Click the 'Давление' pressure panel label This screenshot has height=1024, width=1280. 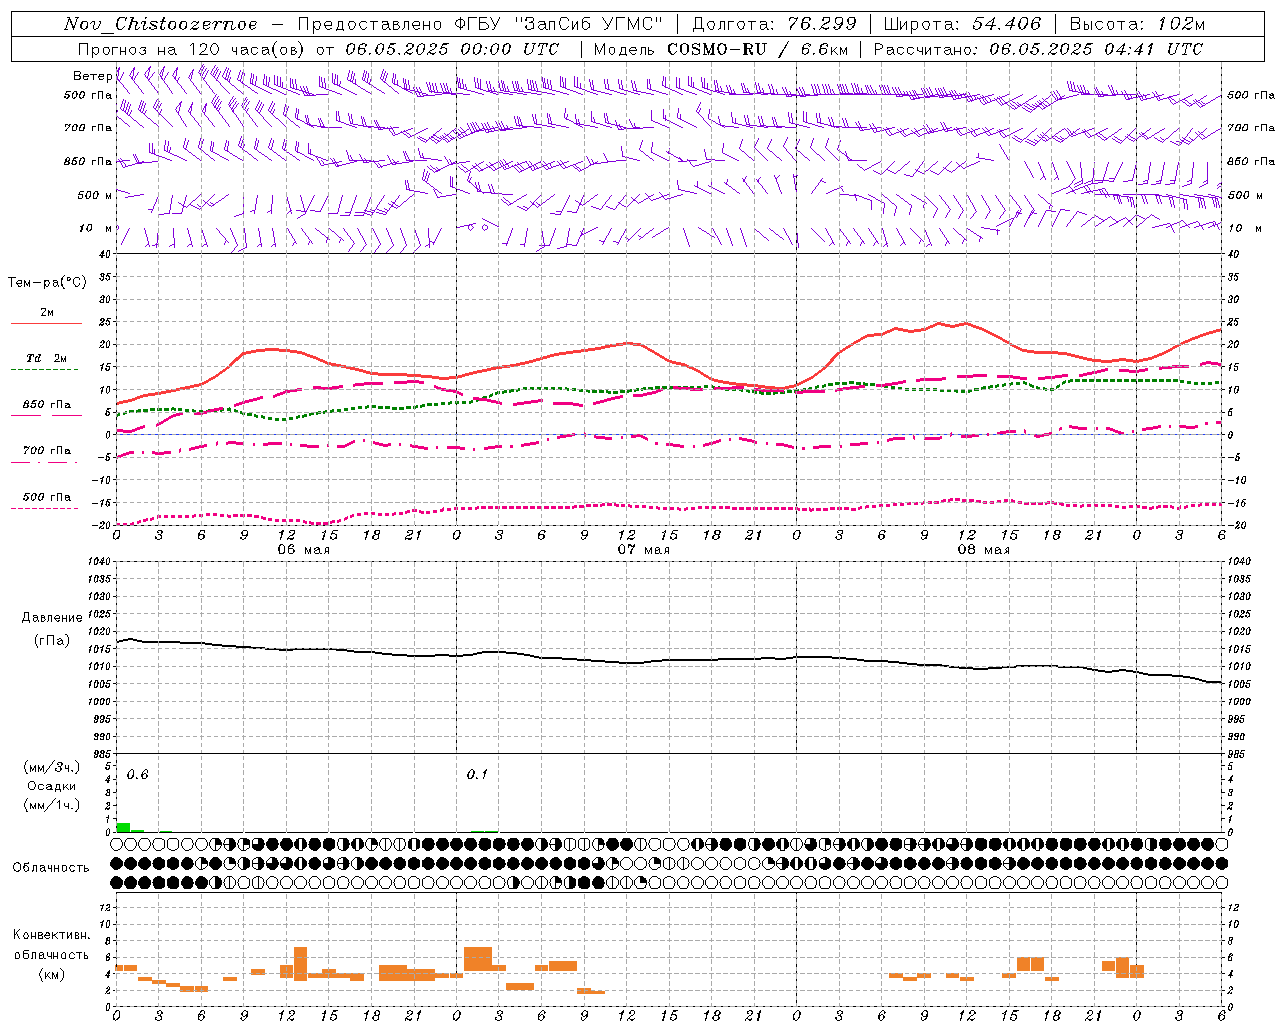(x=52, y=618)
